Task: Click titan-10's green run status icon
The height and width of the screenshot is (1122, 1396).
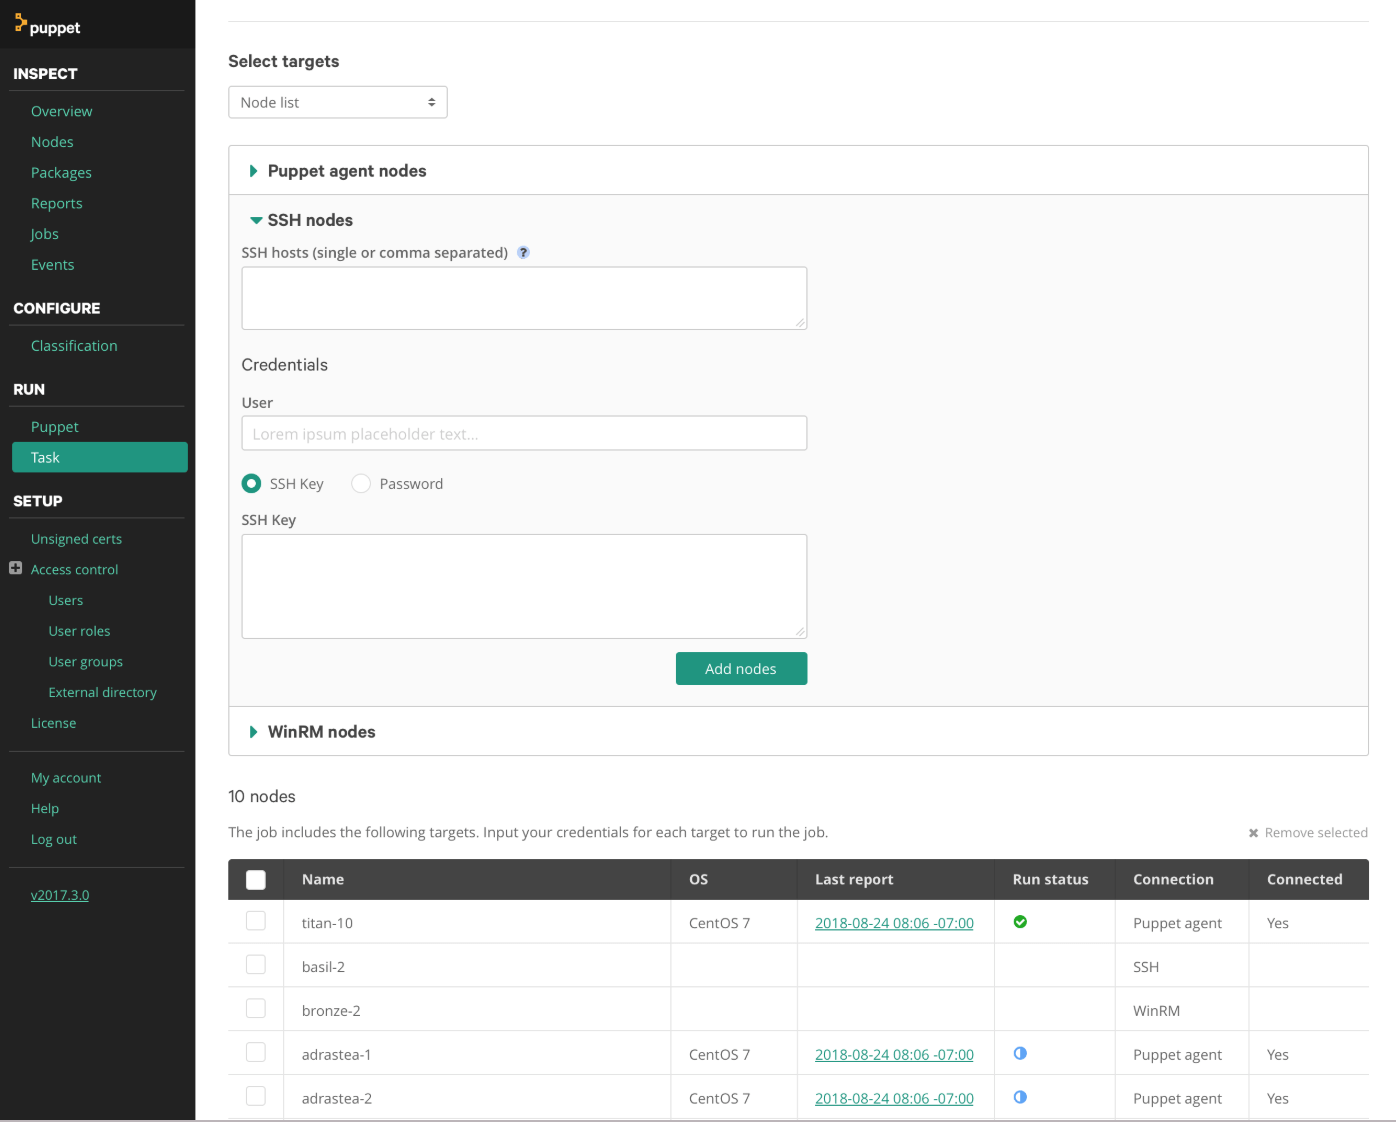Action: [x=1020, y=922]
